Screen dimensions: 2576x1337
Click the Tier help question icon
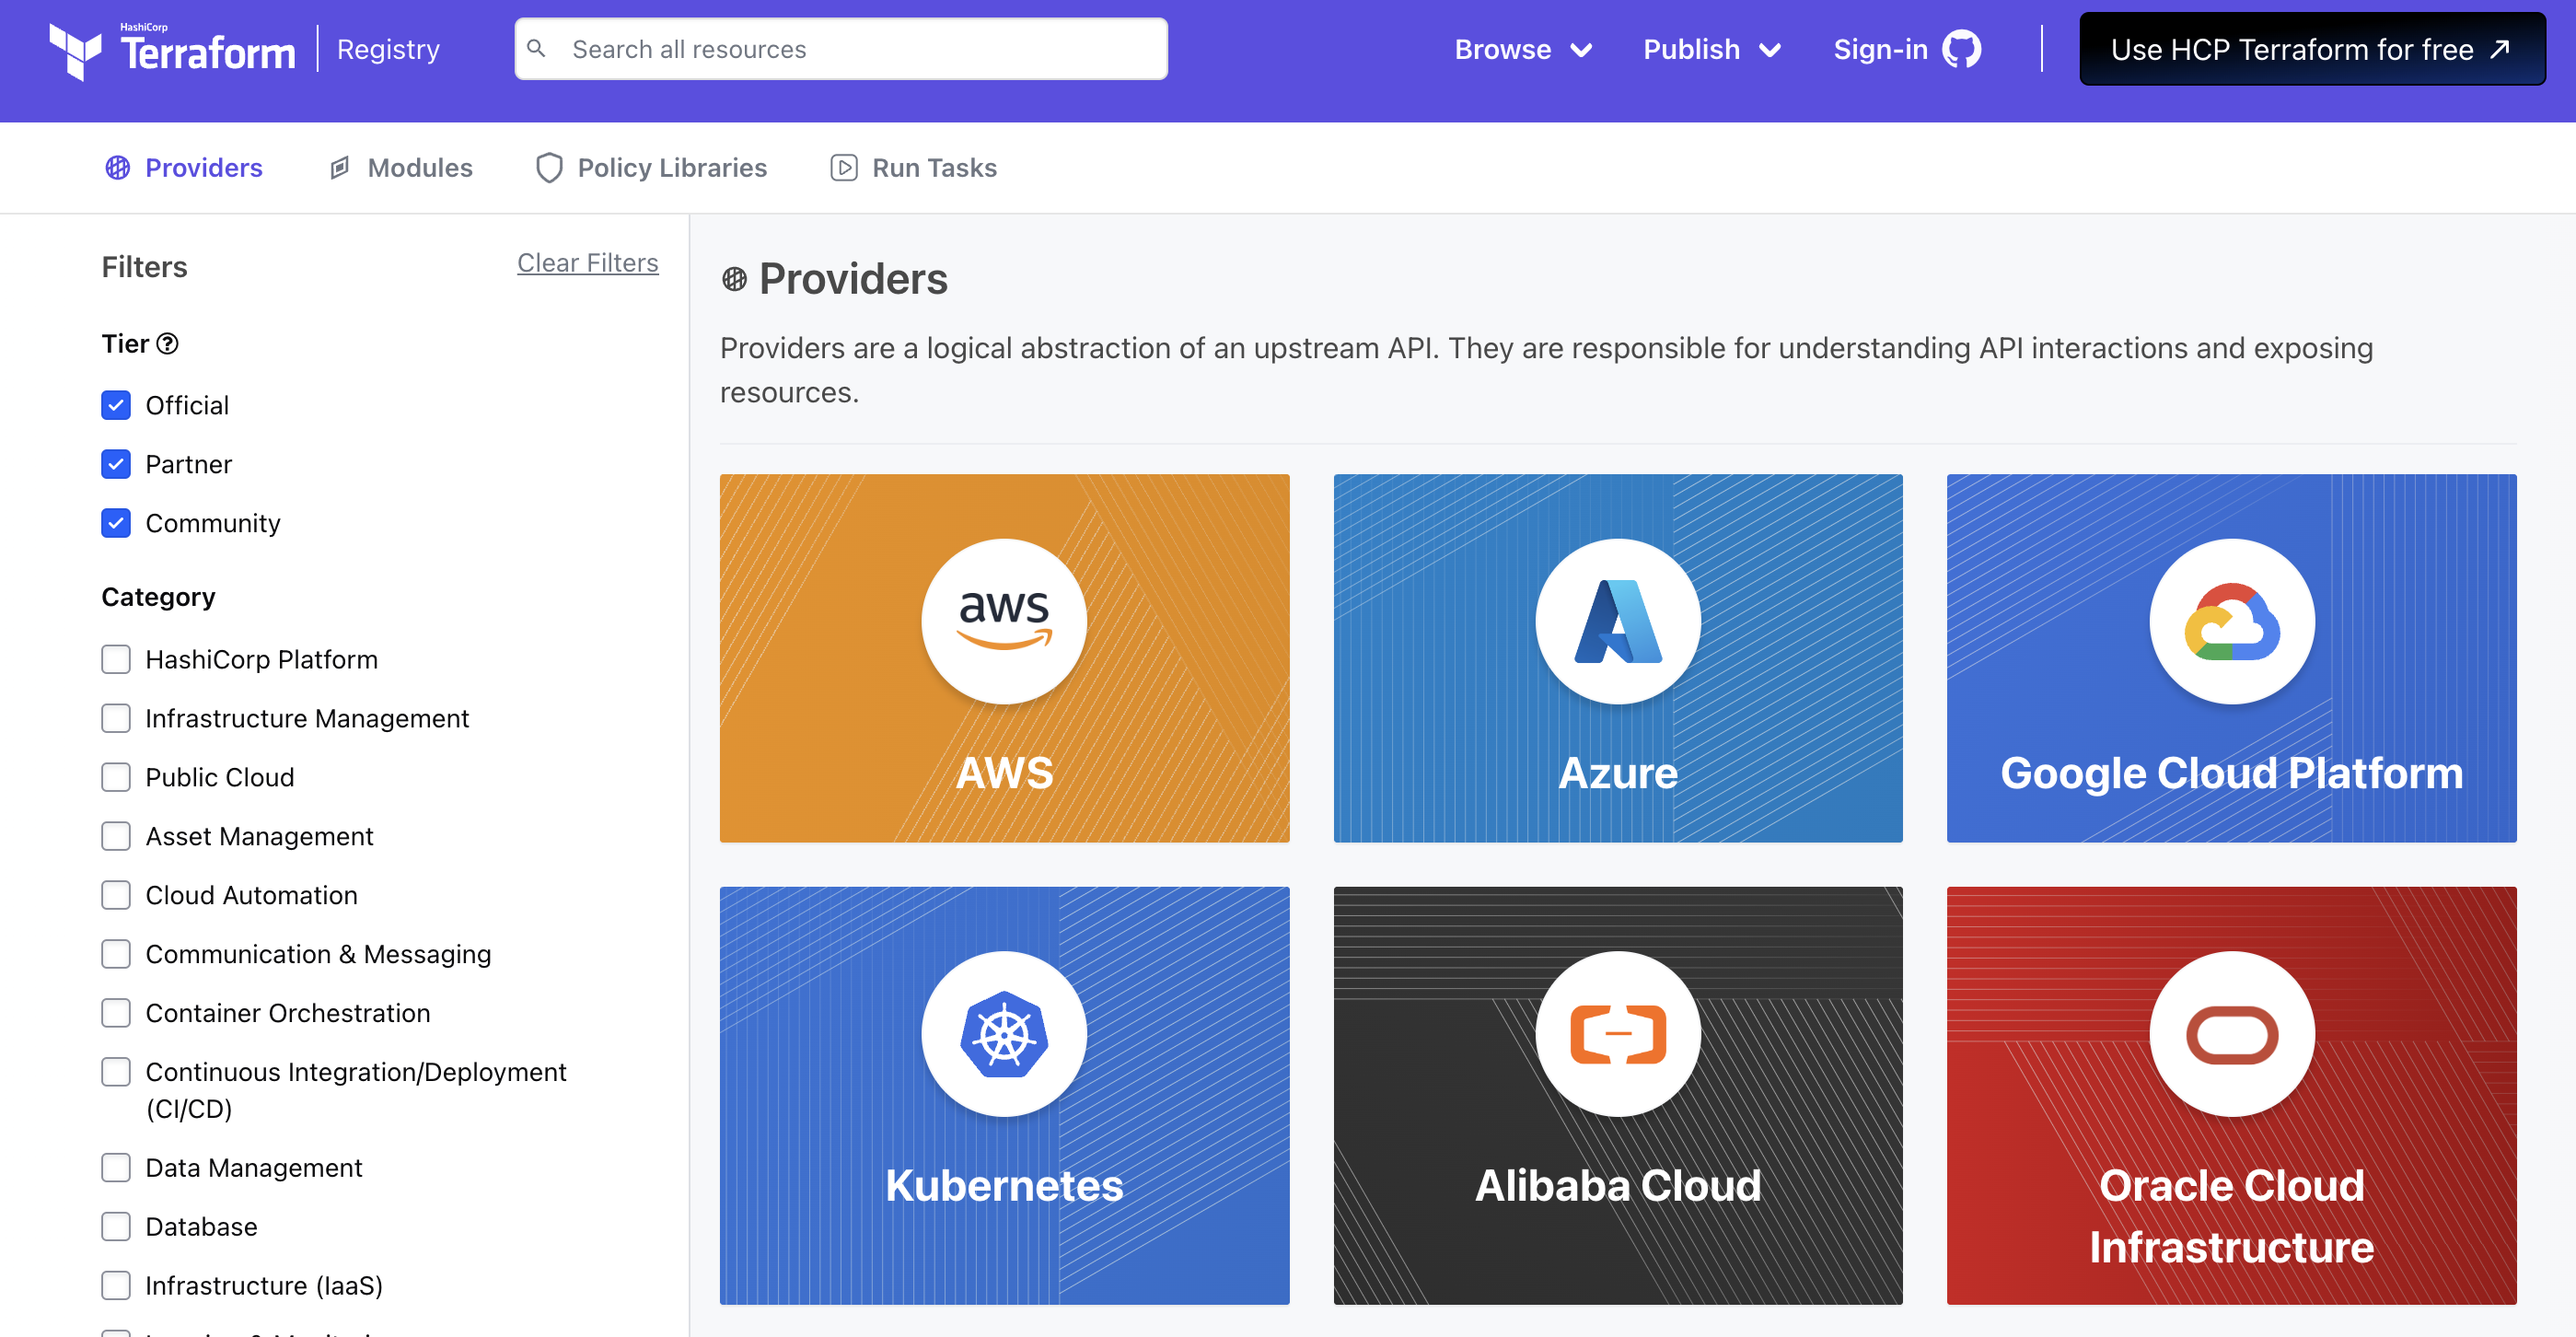coord(168,344)
